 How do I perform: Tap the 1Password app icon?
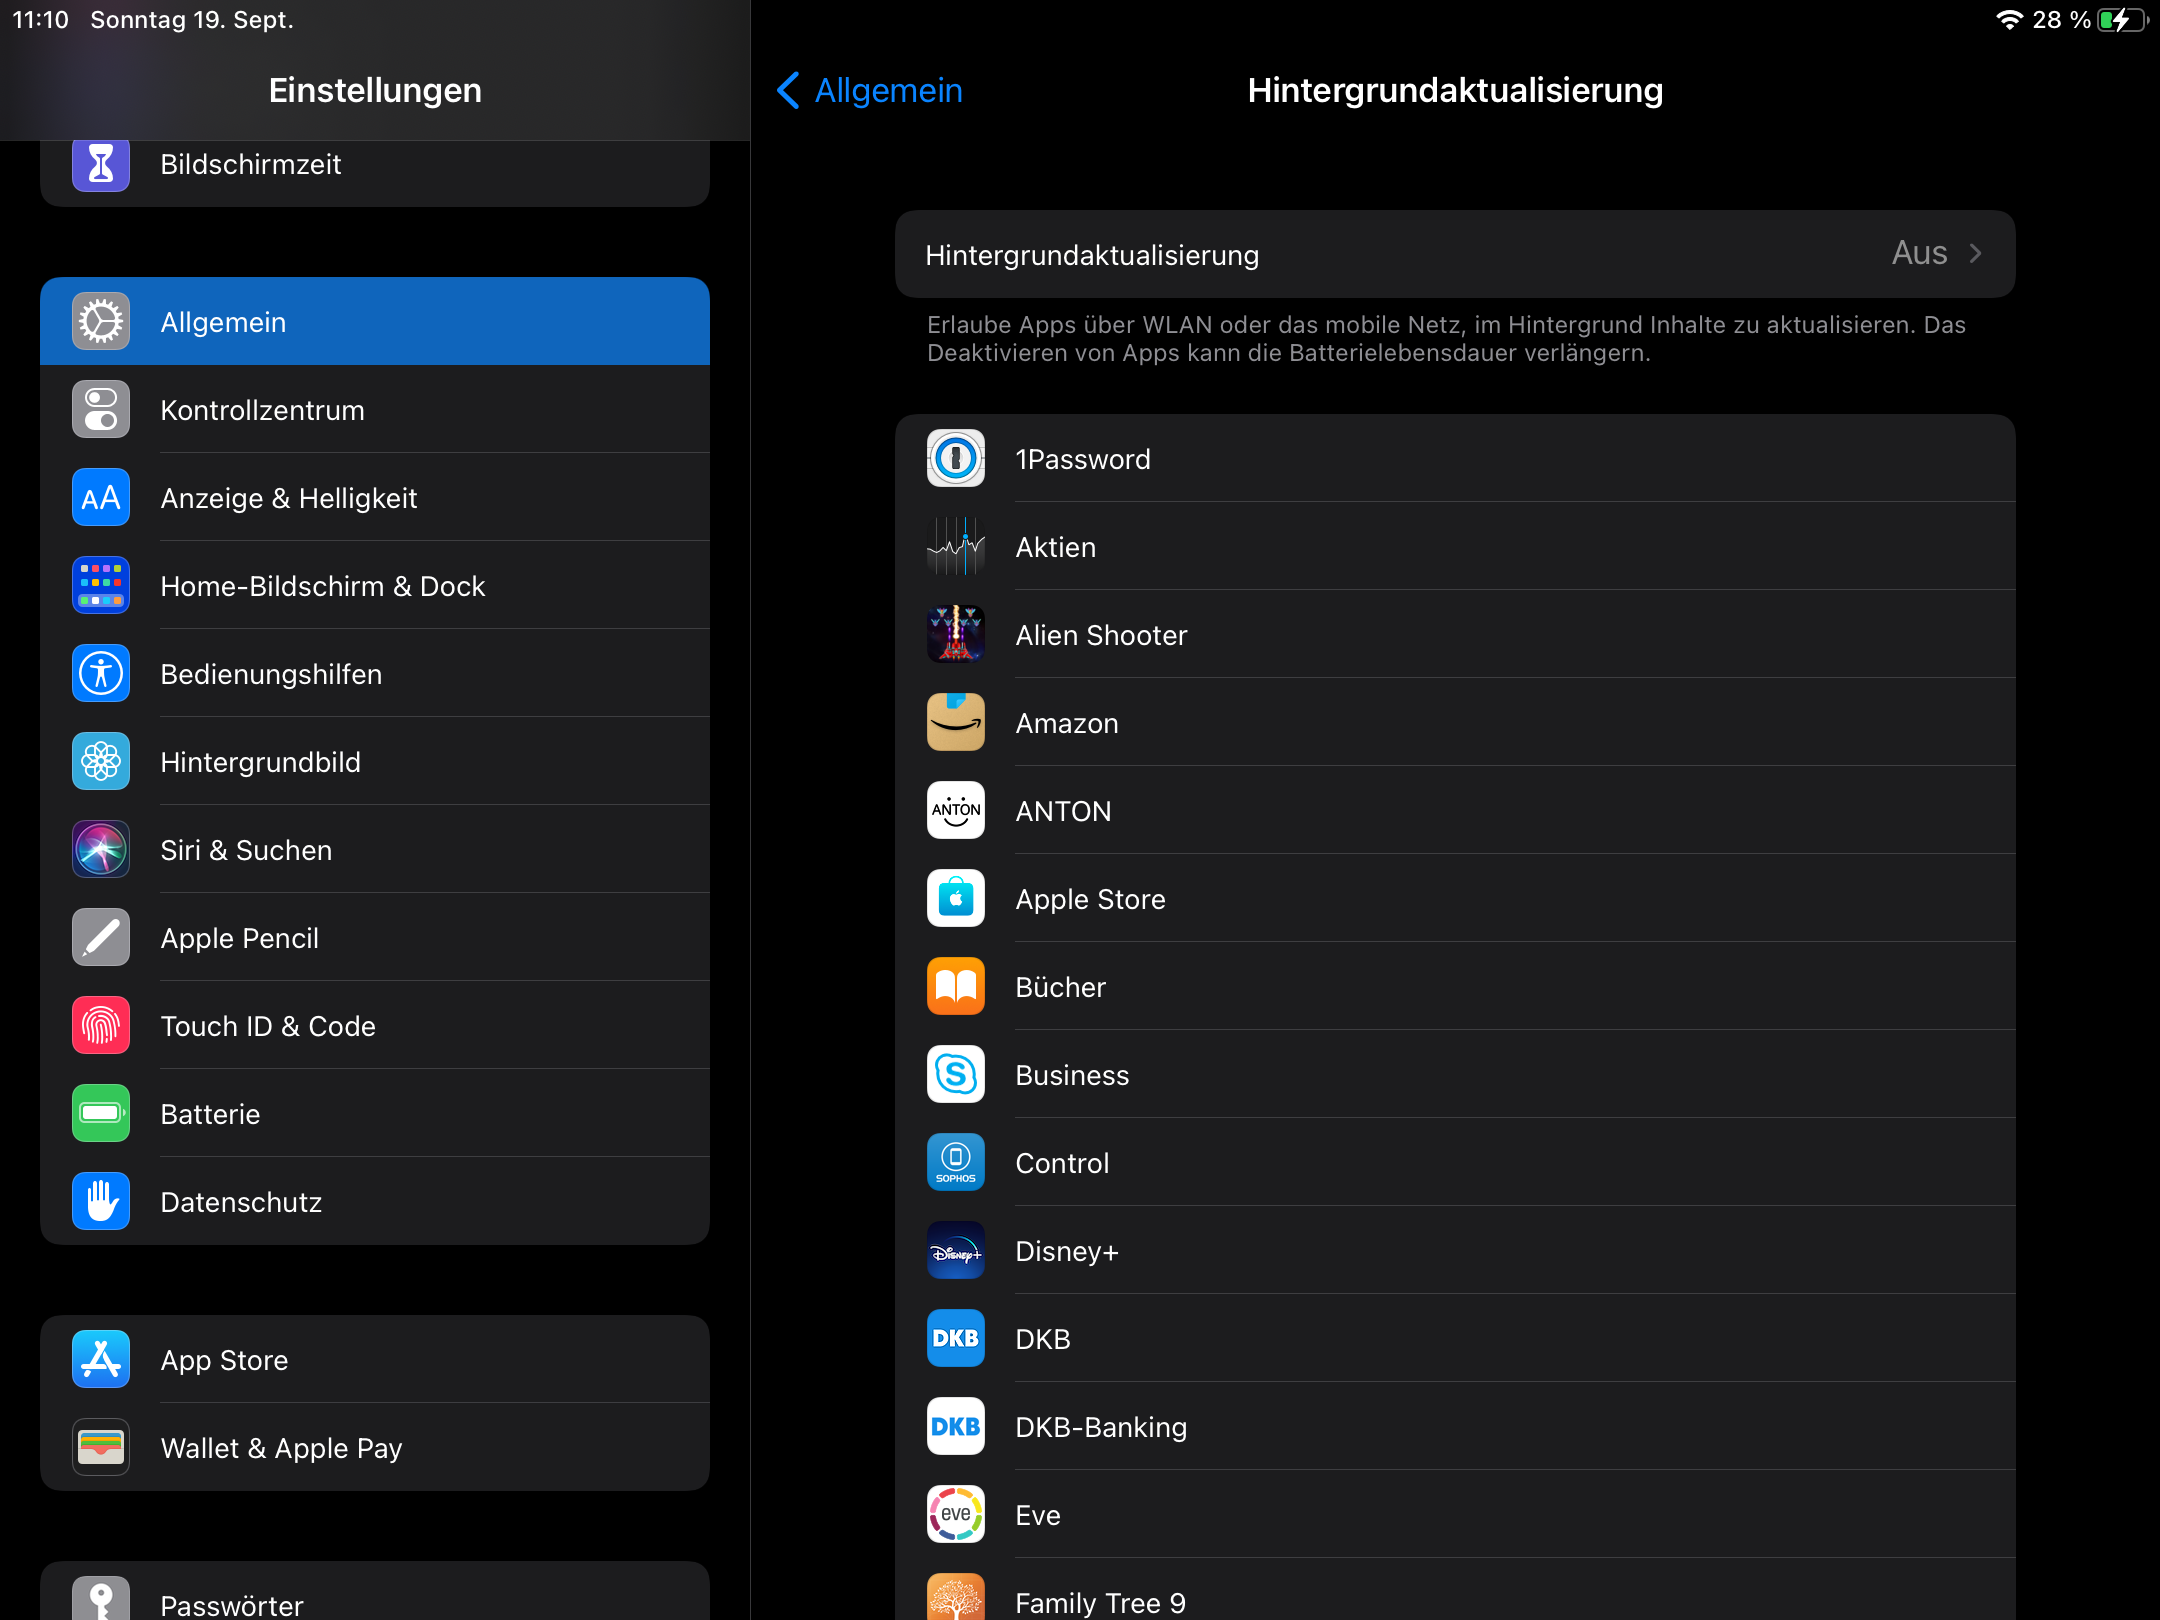pyautogui.click(x=955, y=459)
